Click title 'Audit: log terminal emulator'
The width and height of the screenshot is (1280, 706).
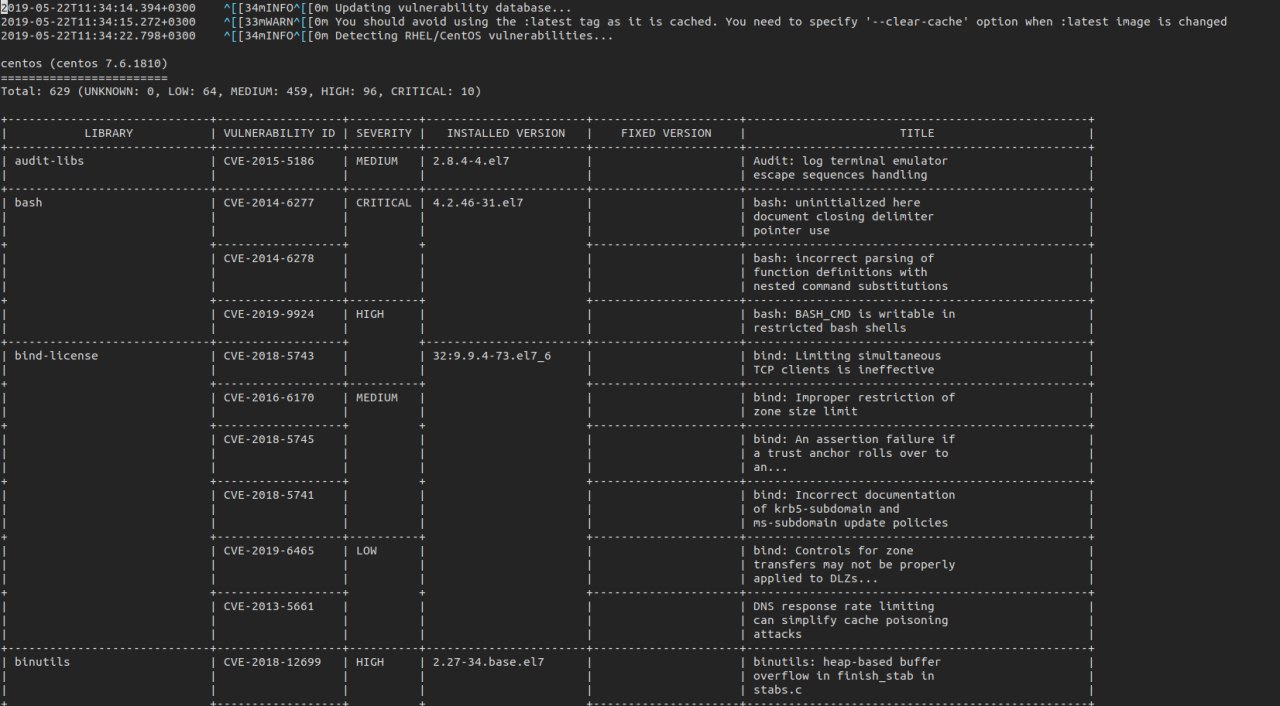click(851, 161)
